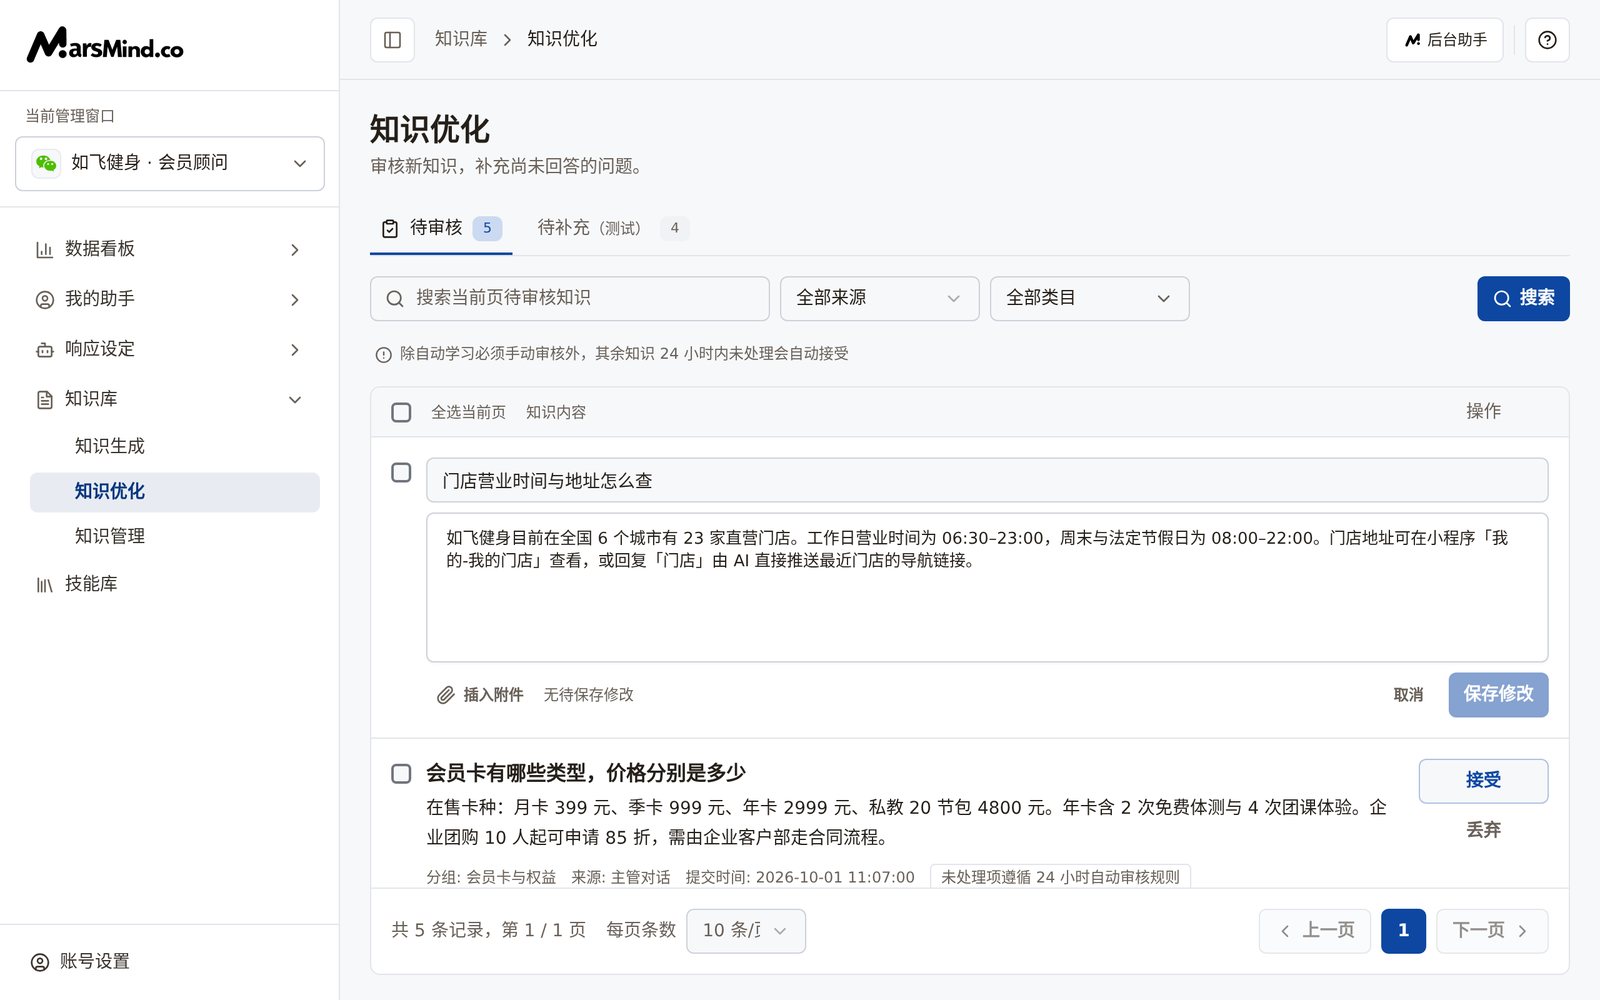Open the help question-mark icon
This screenshot has height=1000, width=1600.
click(1547, 40)
